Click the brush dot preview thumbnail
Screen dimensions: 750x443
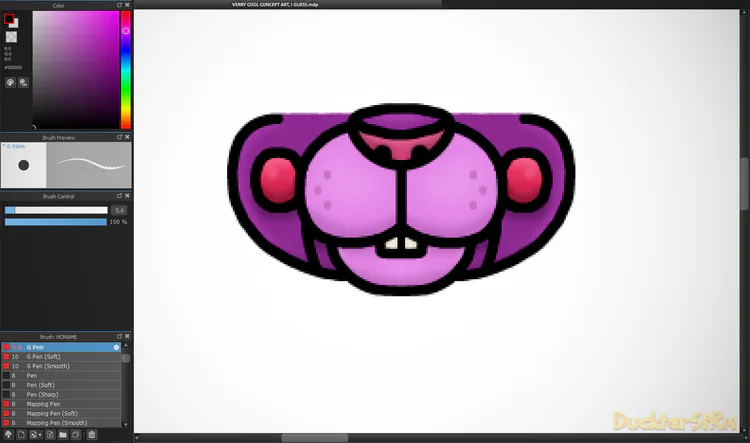click(23, 165)
